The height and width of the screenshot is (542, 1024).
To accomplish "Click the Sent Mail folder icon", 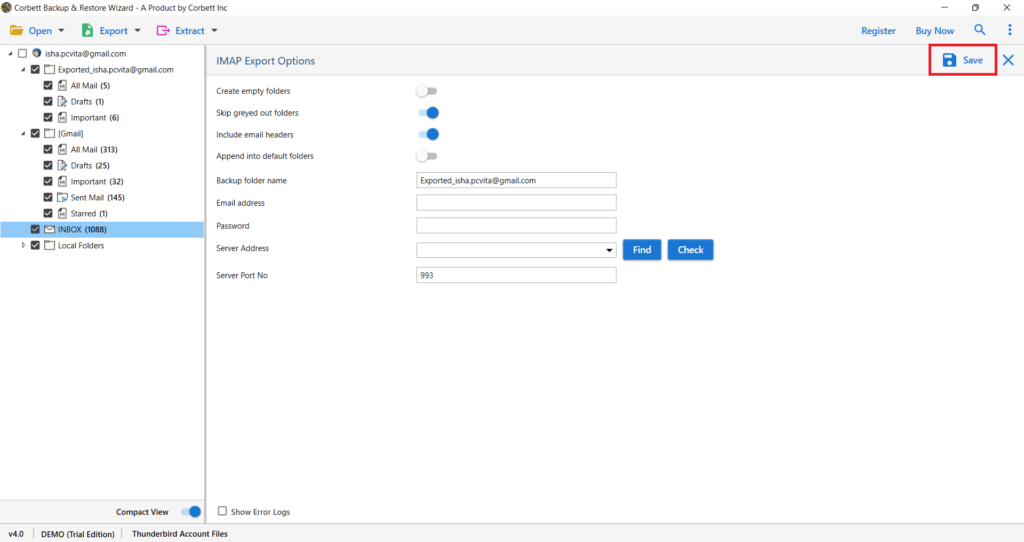I will [62, 198].
